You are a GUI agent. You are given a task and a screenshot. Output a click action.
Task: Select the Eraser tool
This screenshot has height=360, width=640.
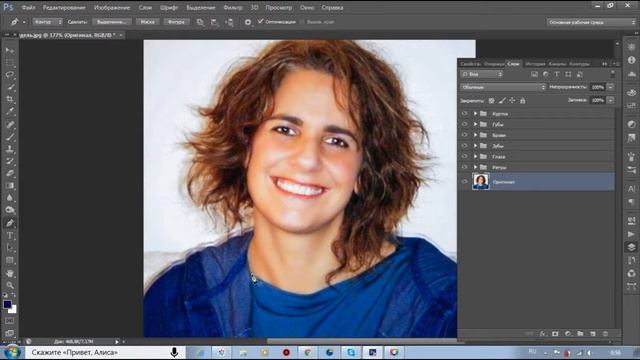click(x=10, y=173)
